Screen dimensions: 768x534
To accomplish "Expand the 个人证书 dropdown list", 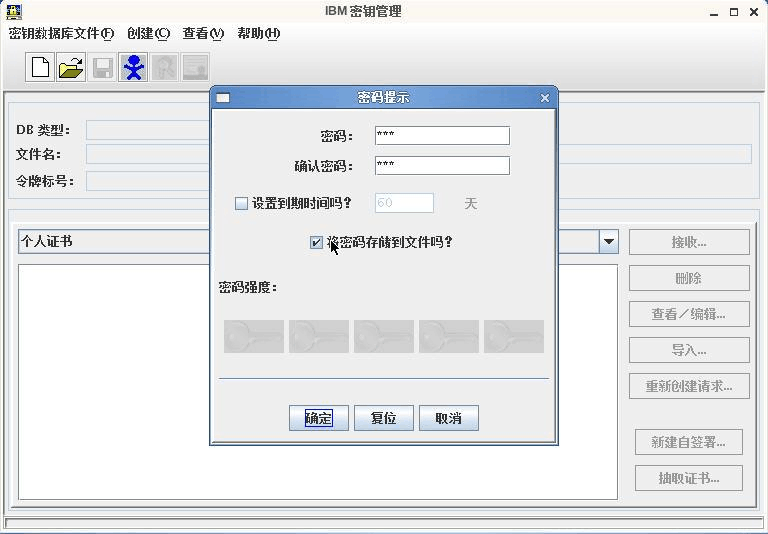I will pyautogui.click(x=608, y=241).
